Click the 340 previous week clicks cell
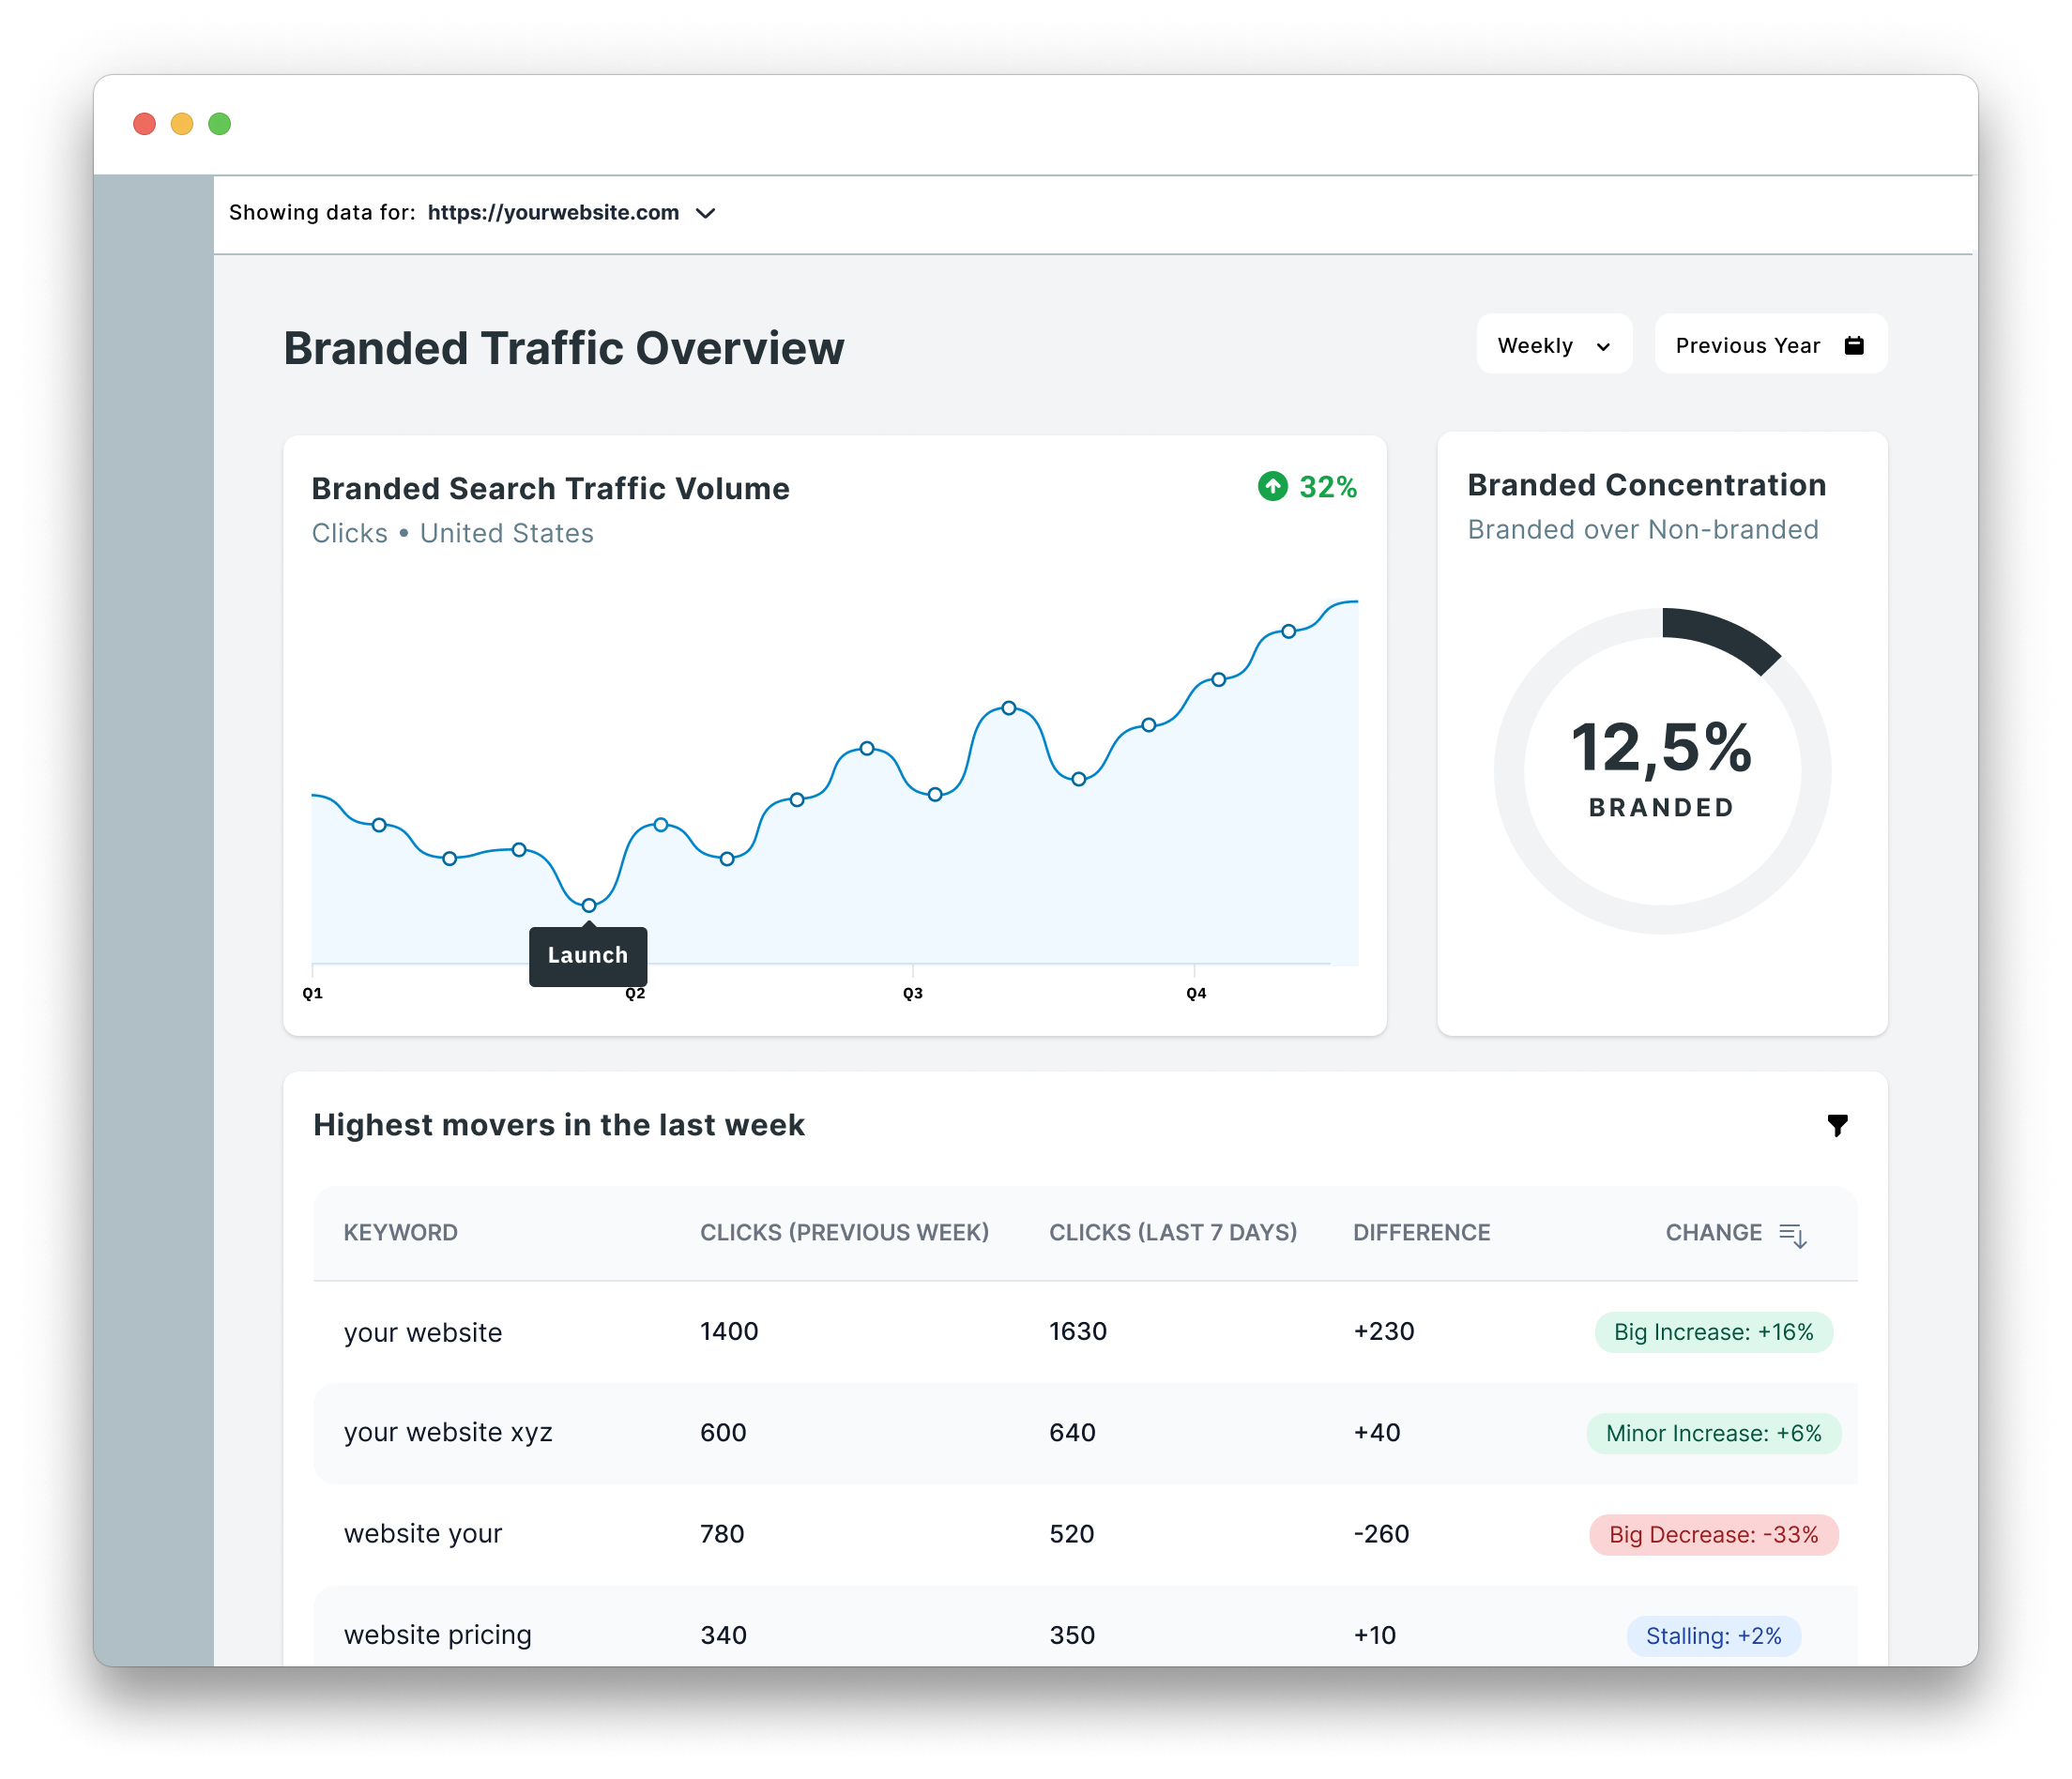 (x=723, y=1635)
